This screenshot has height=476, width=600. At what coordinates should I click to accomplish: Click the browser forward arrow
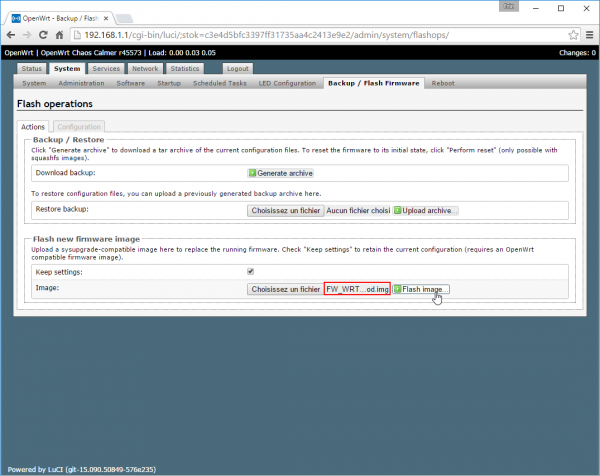pyautogui.click(x=38, y=34)
